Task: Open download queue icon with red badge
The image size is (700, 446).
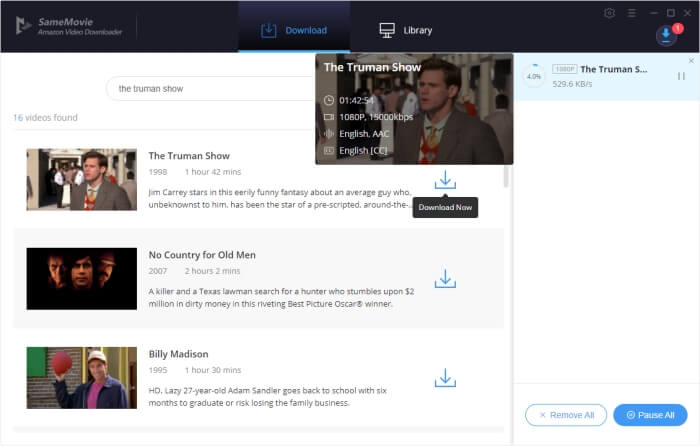Action: 667,35
